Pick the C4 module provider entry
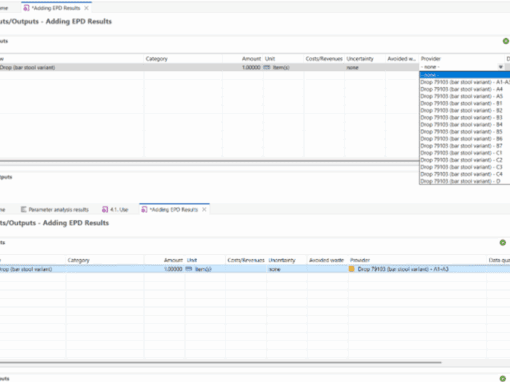Viewport: 510px width, 382px height. (x=464, y=174)
